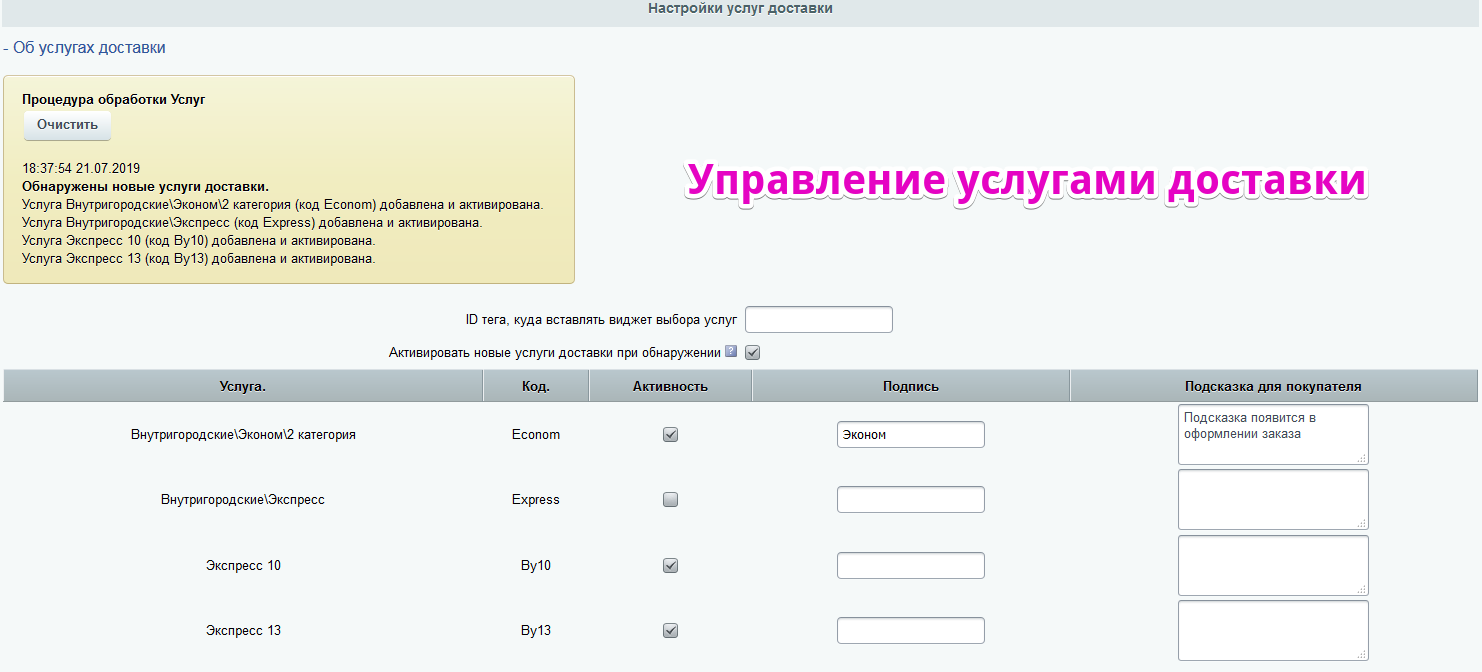Collapse the 'Об услугах доставки' section
The height and width of the screenshot is (672, 1482).
click(84, 47)
